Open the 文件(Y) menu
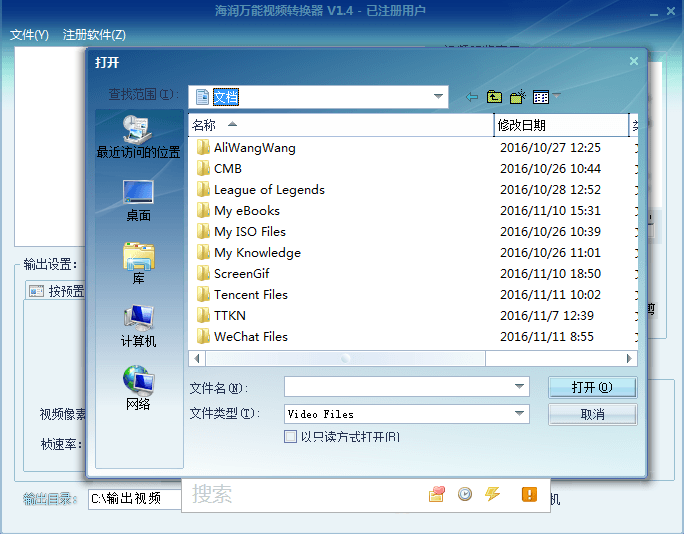The image size is (684, 534). (x=29, y=35)
